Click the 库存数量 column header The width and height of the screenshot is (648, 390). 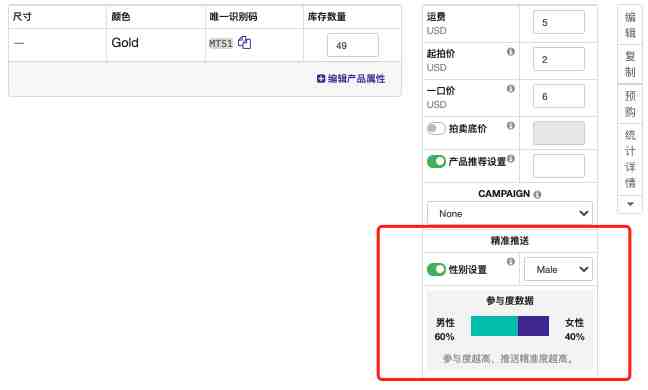[326, 17]
